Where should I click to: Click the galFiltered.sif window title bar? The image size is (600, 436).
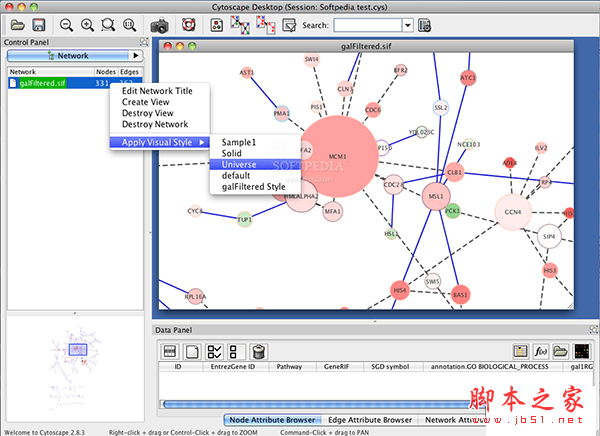pyautogui.click(x=366, y=46)
